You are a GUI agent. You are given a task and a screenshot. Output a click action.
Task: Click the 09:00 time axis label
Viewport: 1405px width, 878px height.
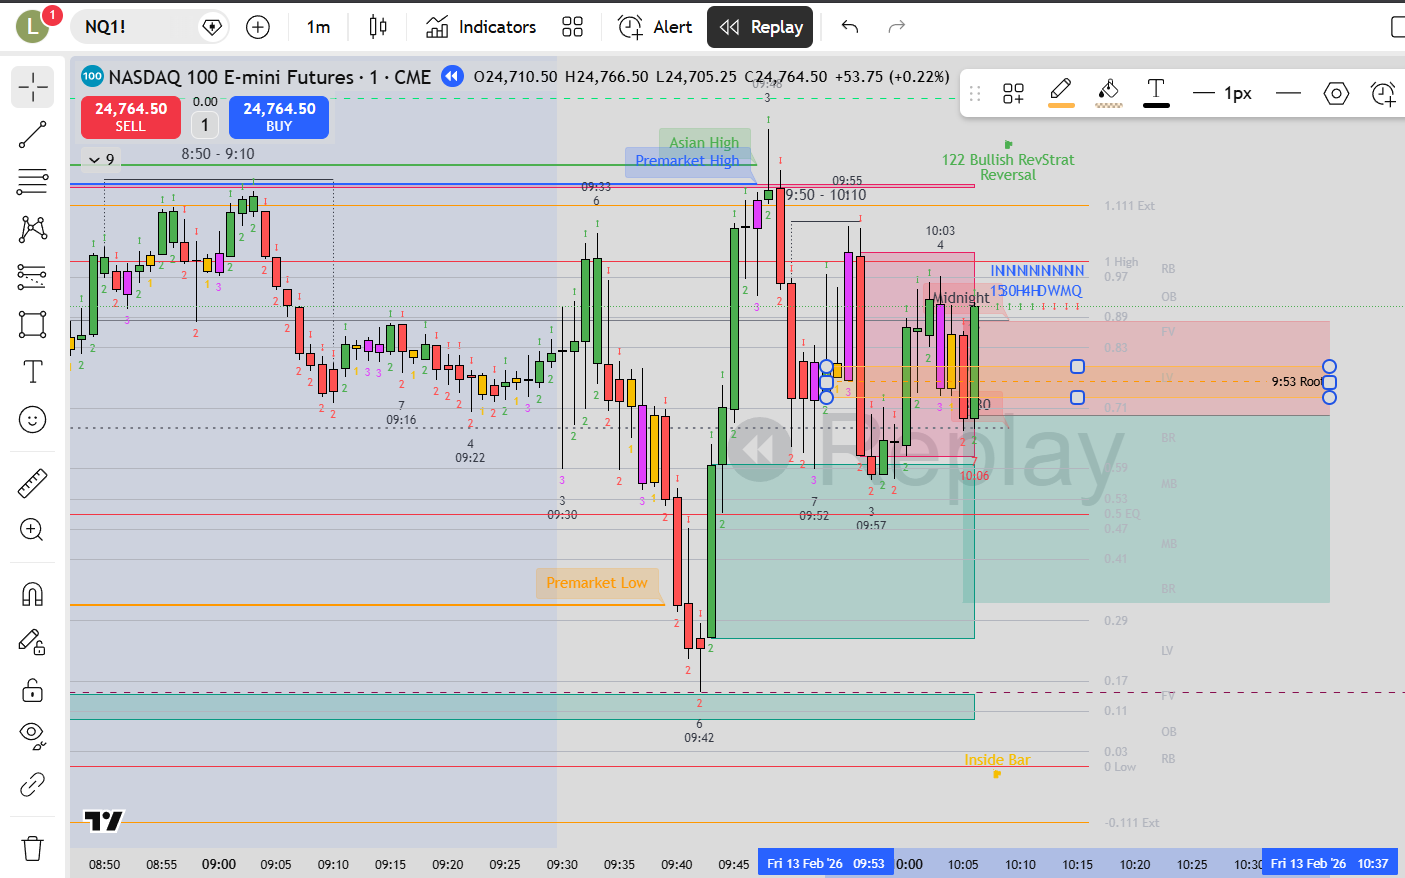point(219,864)
